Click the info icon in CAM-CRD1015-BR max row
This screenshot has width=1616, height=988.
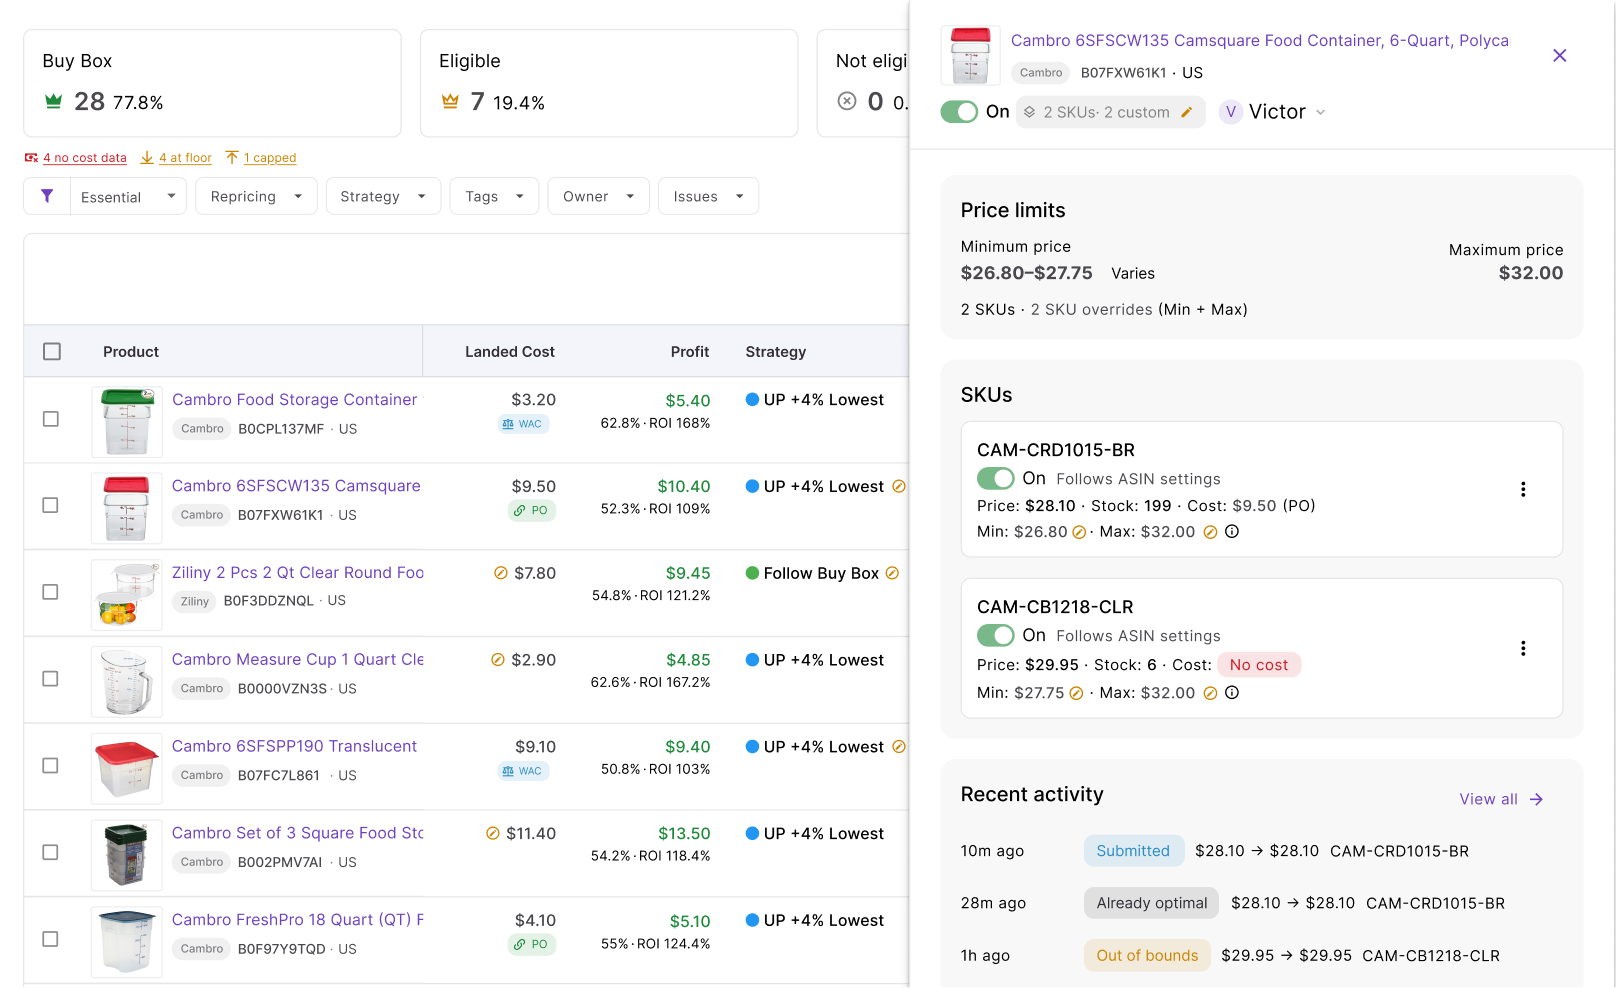pyautogui.click(x=1232, y=532)
